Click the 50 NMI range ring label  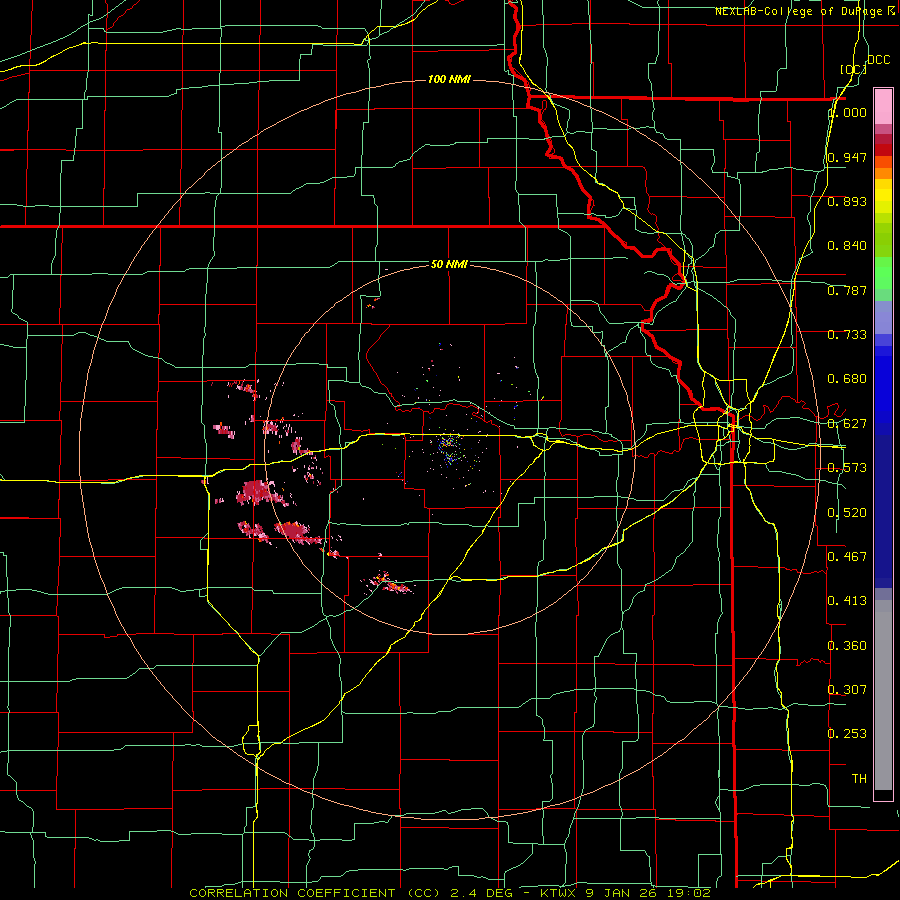coord(449,265)
